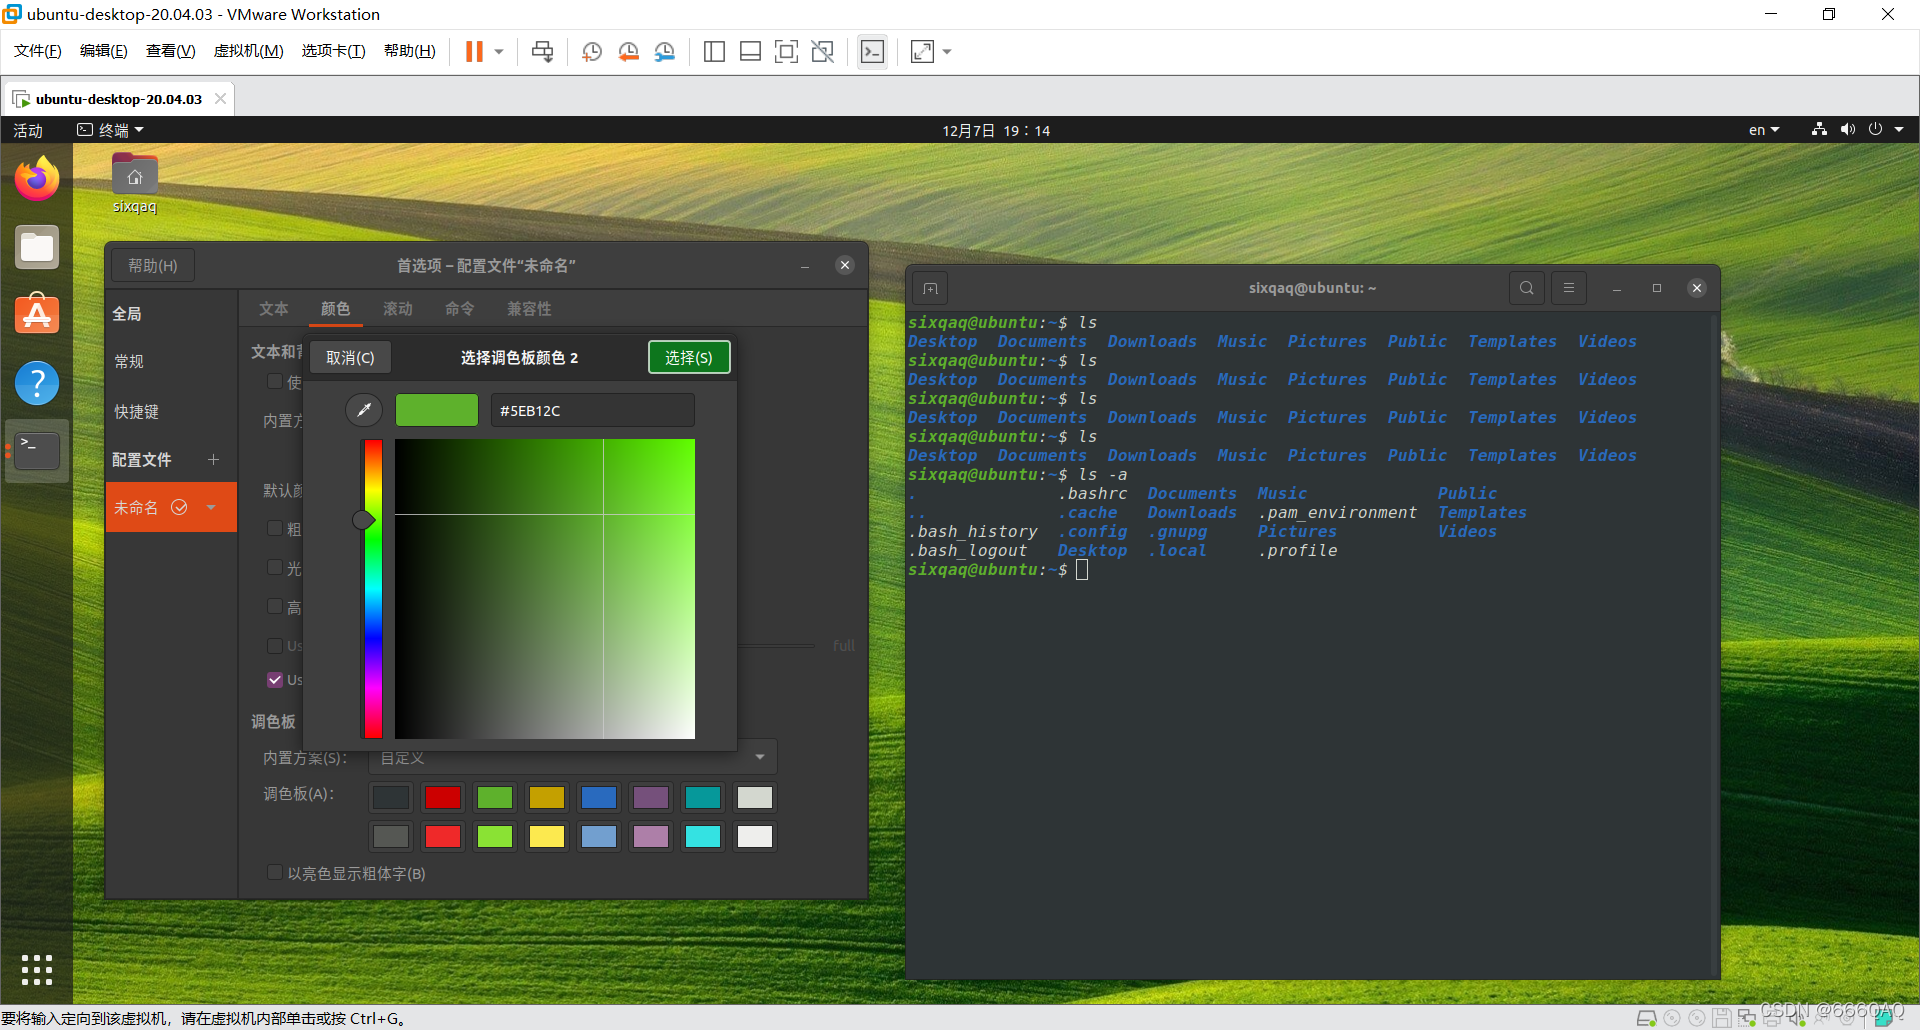Click the 帮助(H) button in preferences window
The image size is (1920, 1030).
tap(152, 266)
